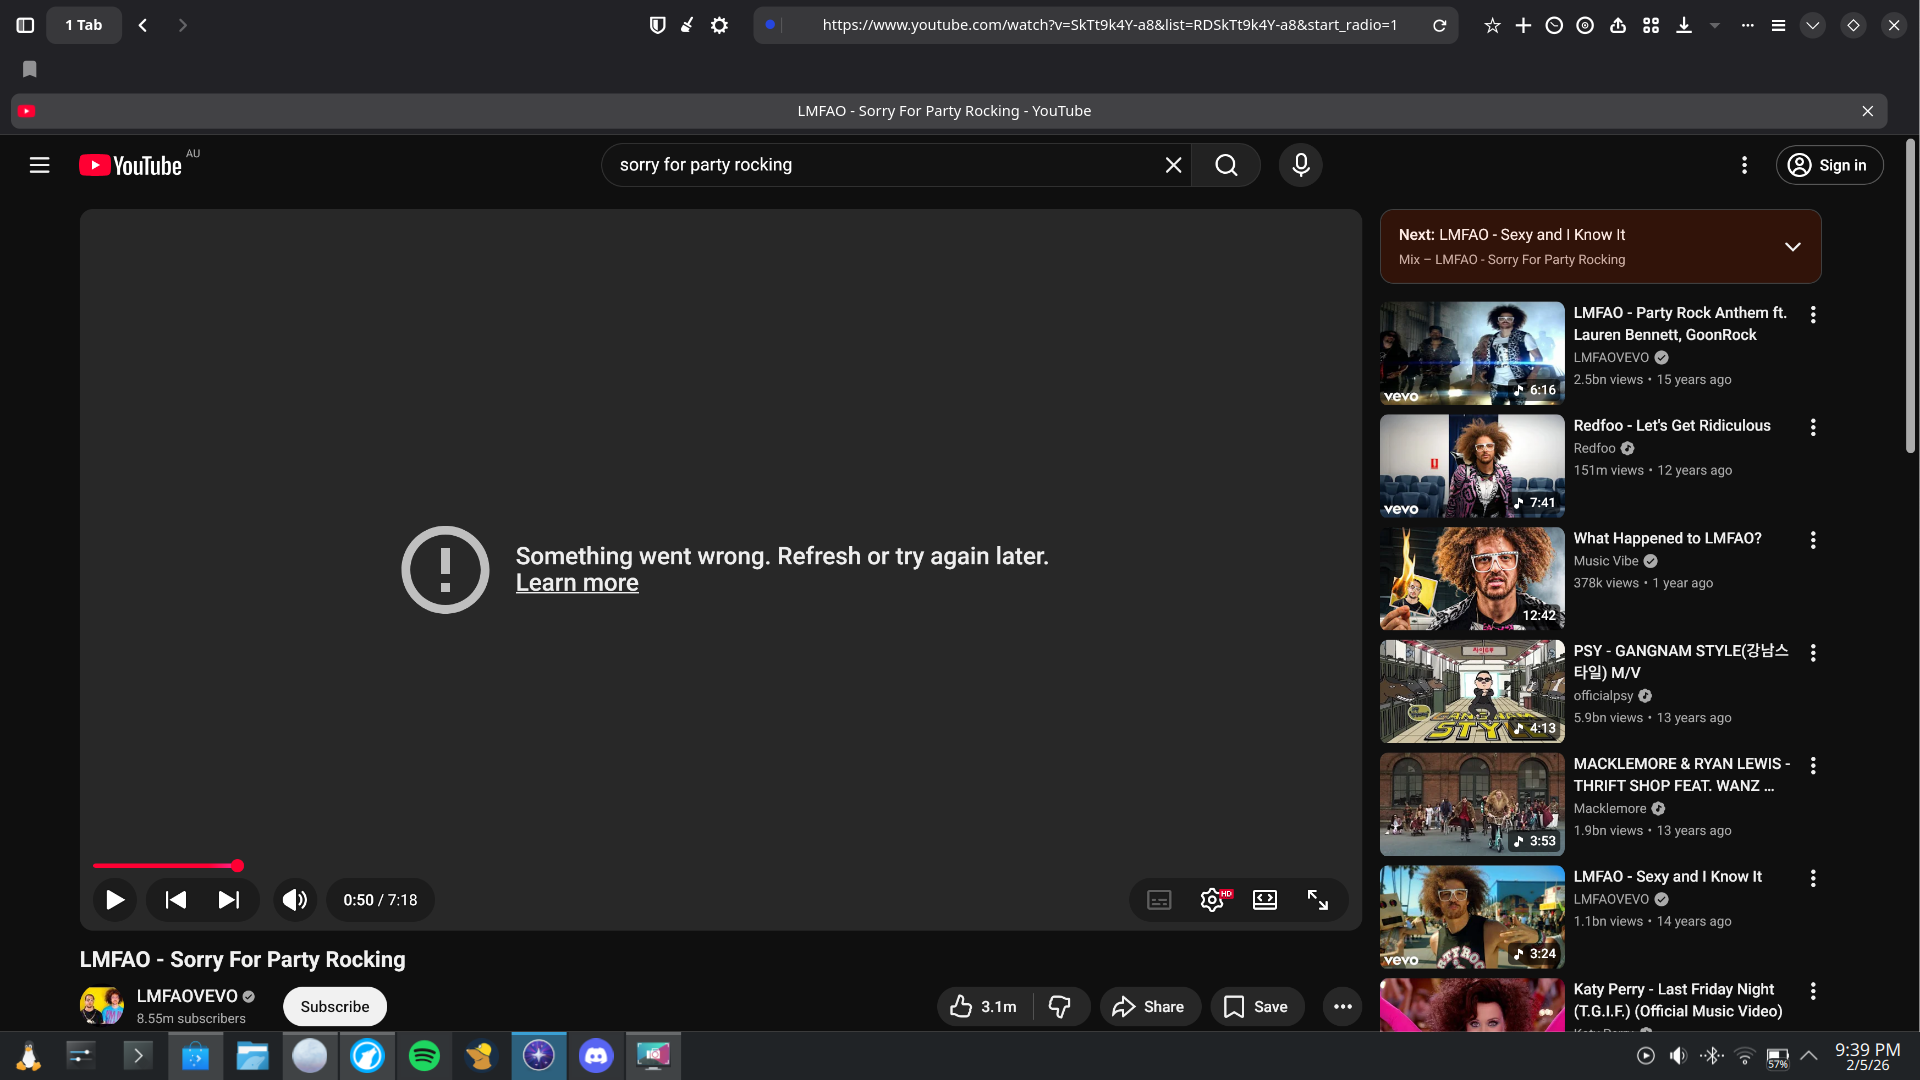The height and width of the screenshot is (1080, 1920).
Task: Expand the Next mix playlist panel
Action: (1792, 247)
